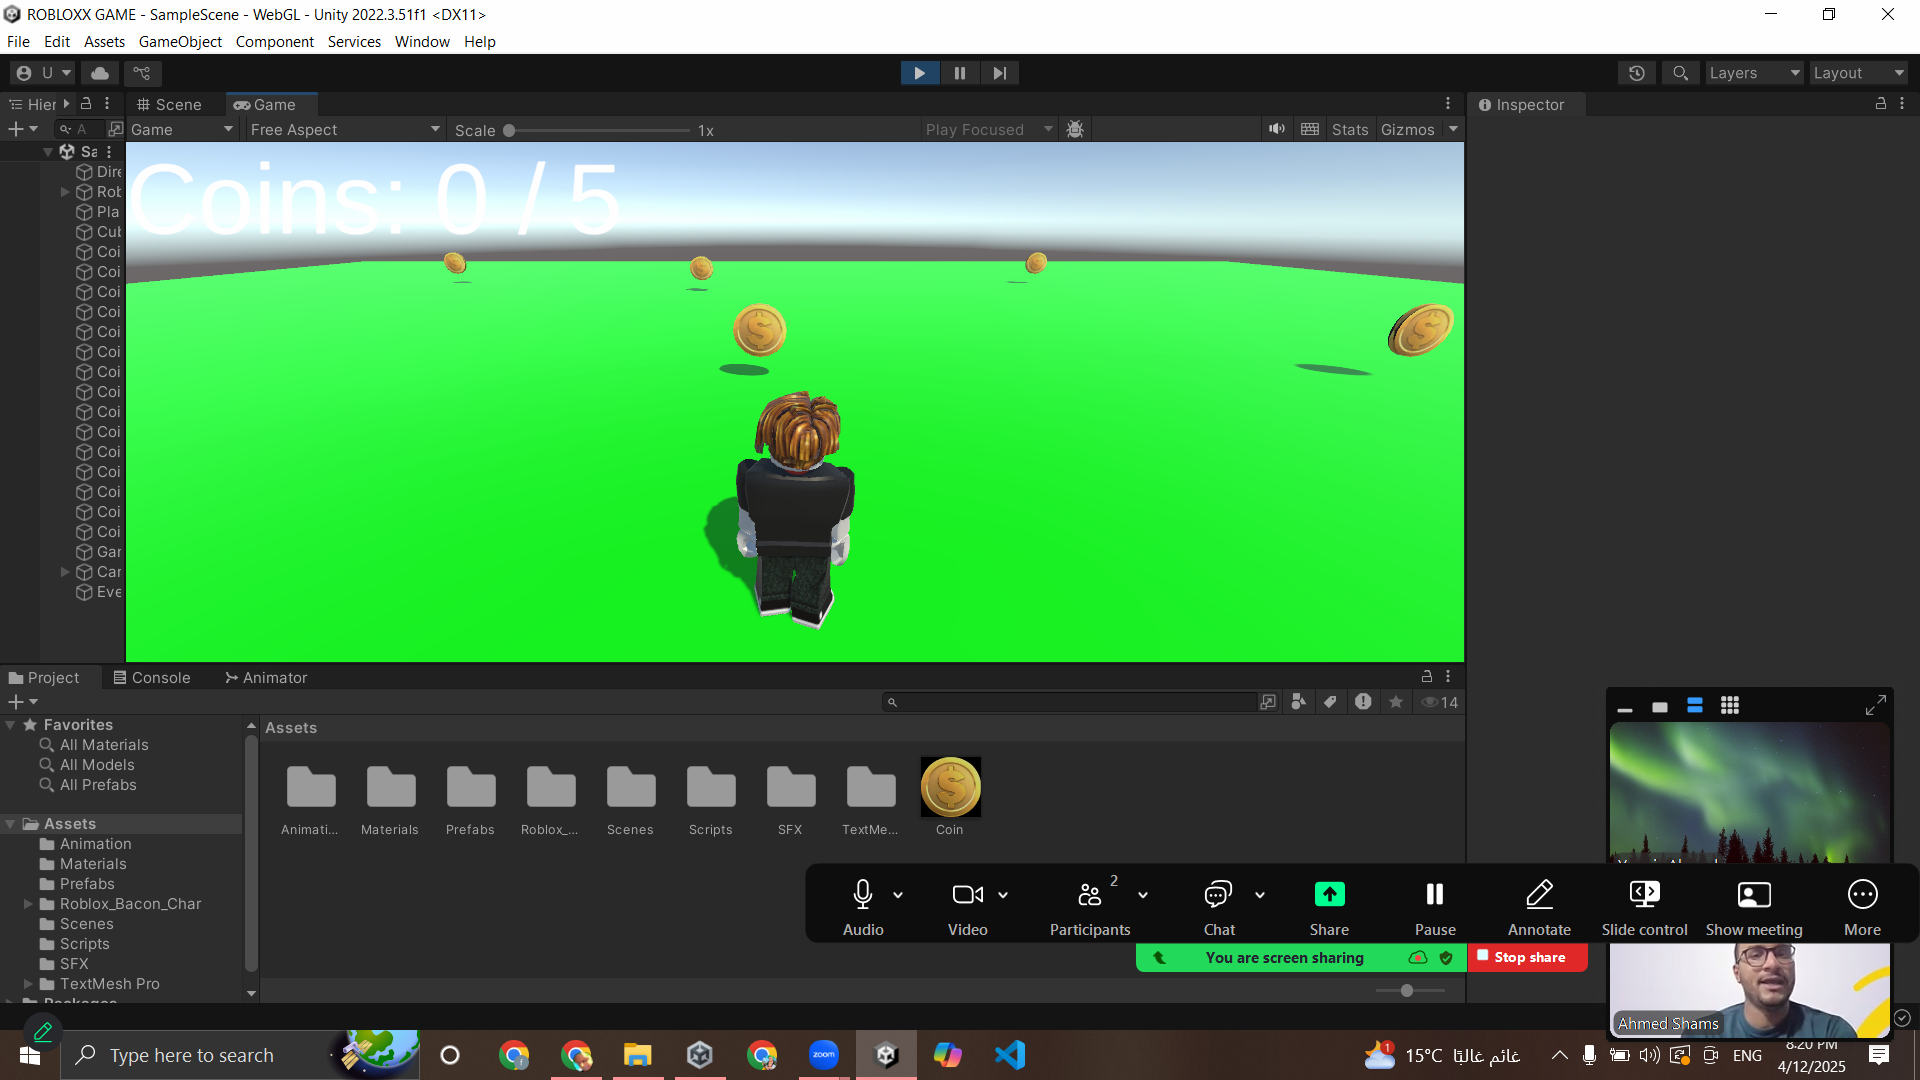Open Unity Cloud services icon
Viewport: 1920px width, 1080px height.
pos(100,73)
